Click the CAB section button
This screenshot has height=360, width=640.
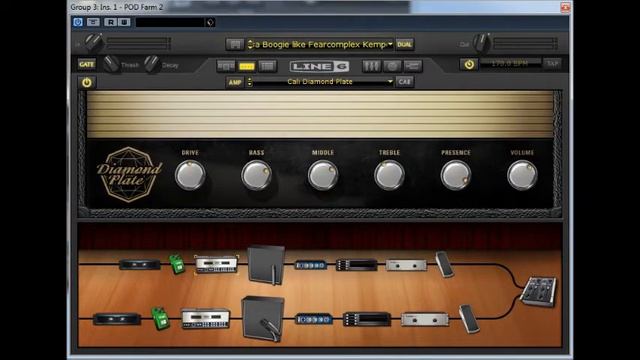pyautogui.click(x=404, y=82)
